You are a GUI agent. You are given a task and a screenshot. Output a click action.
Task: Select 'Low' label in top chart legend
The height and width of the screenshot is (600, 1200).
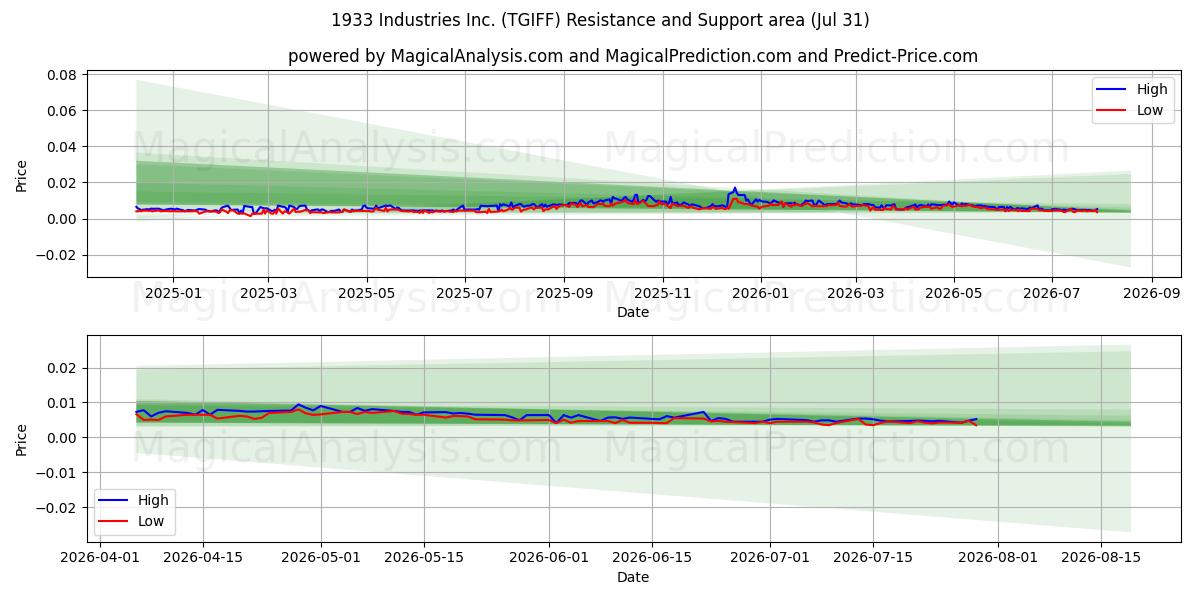(x=1150, y=110)
